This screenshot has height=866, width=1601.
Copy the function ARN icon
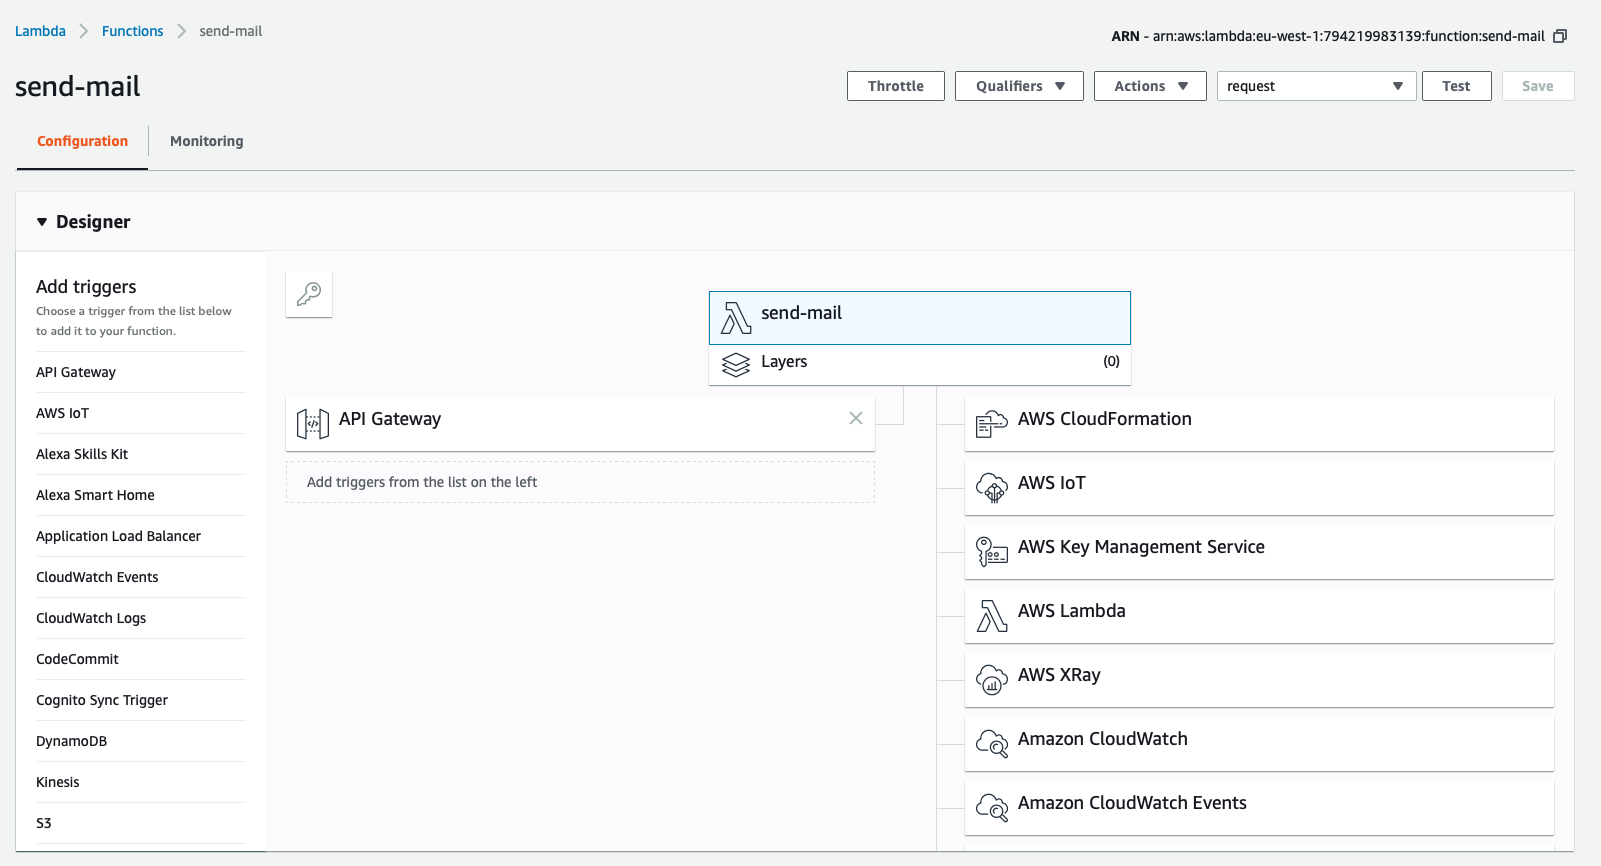pyautogui.click(x=1560, y=36)
